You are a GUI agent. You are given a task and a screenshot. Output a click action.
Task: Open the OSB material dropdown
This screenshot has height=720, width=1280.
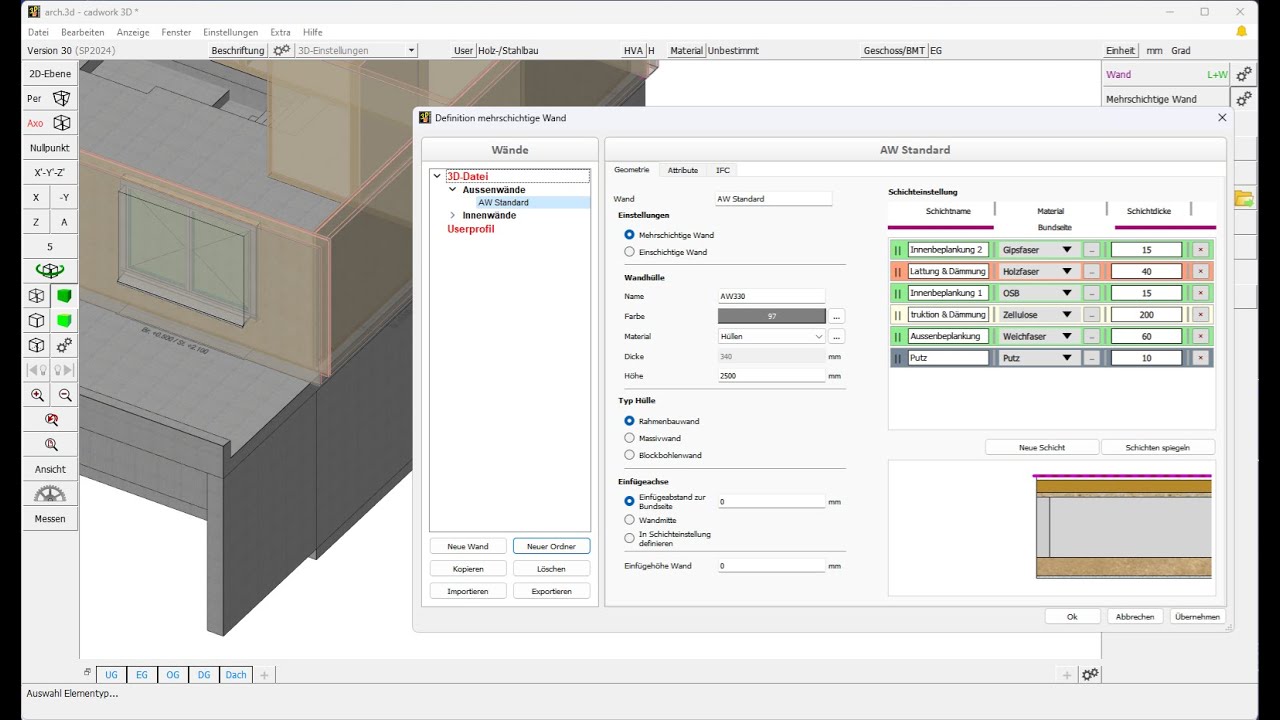pos(1040,293)
